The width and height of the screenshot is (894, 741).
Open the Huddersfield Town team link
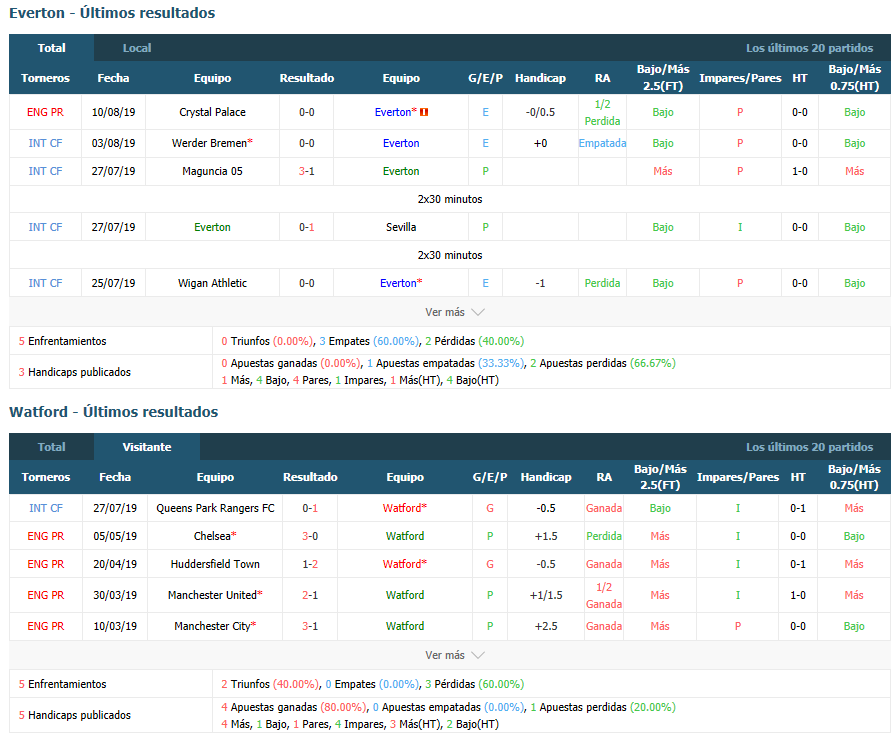coord(215,564)
